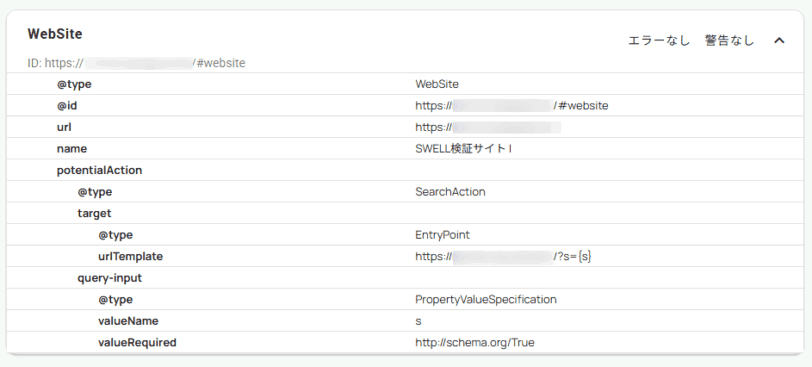Click the EntryPoint type value

[x=442, y=235]
